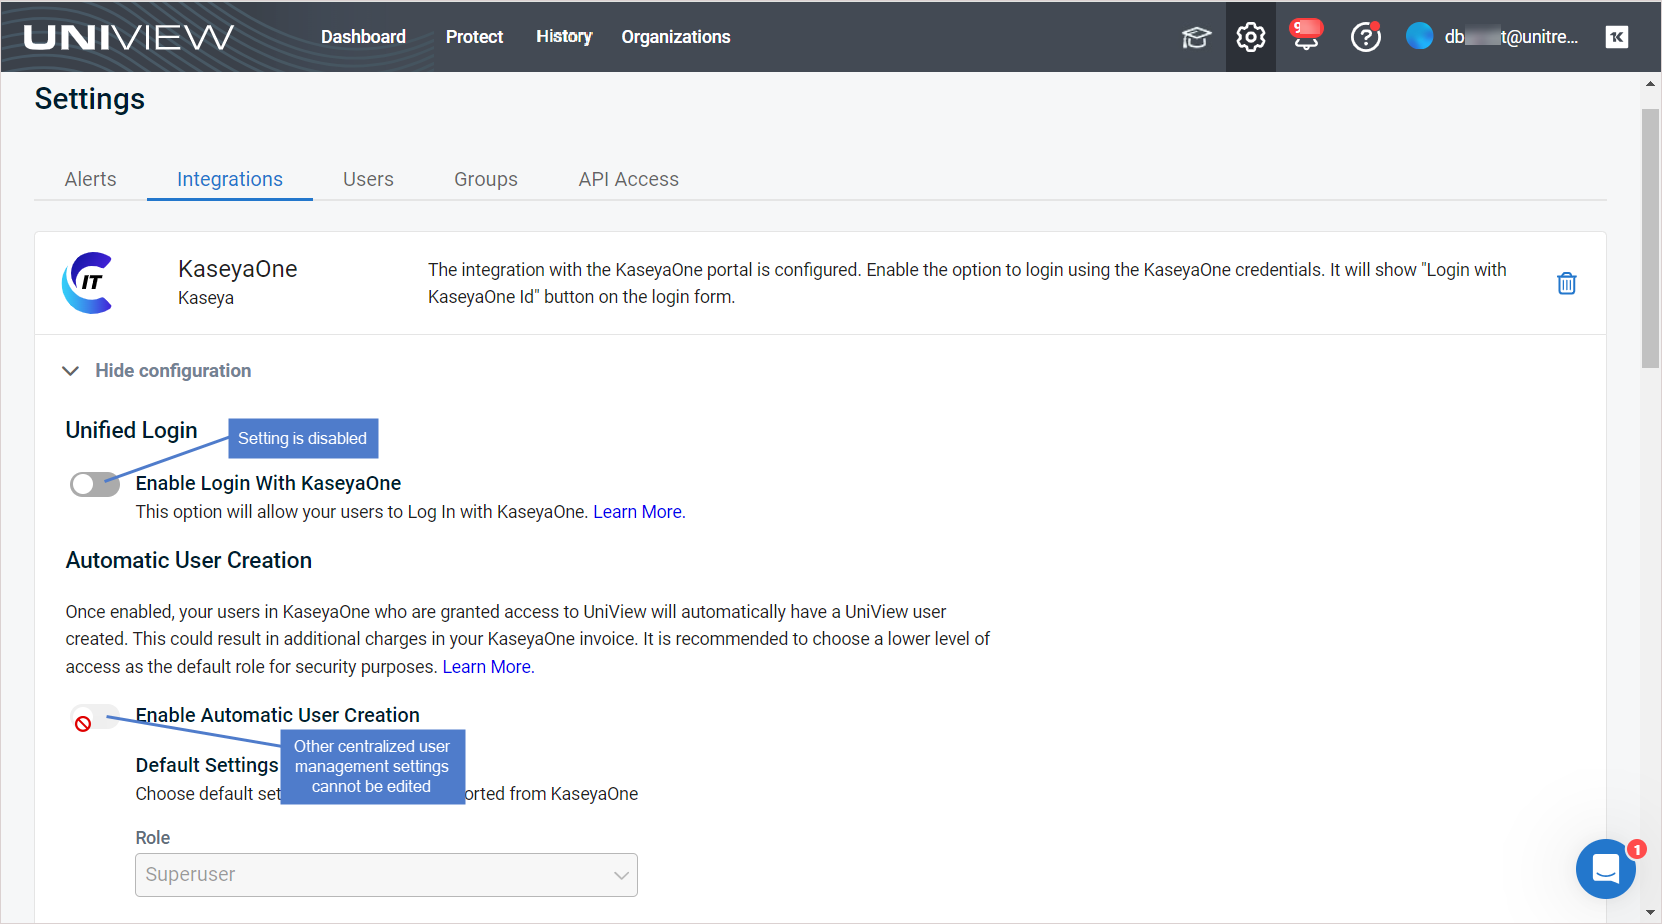Open the Protect menu
The width and height of the screenshot is (1662, 924).
click(x=474, y=37)
